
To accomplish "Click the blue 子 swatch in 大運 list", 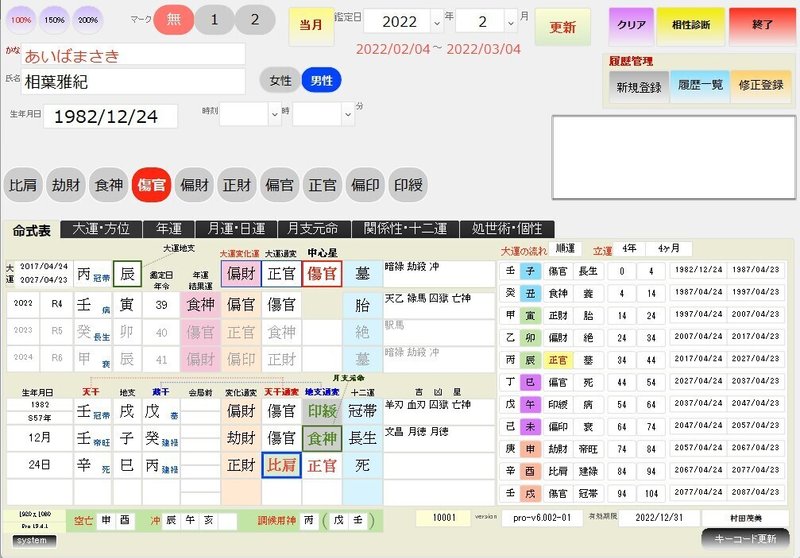I will tap(530, 271).
